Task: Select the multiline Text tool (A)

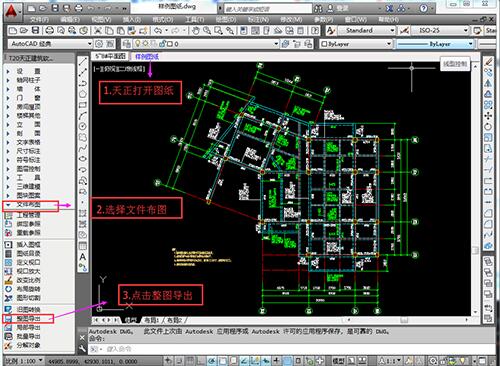Action: click(x=83, y=257)
